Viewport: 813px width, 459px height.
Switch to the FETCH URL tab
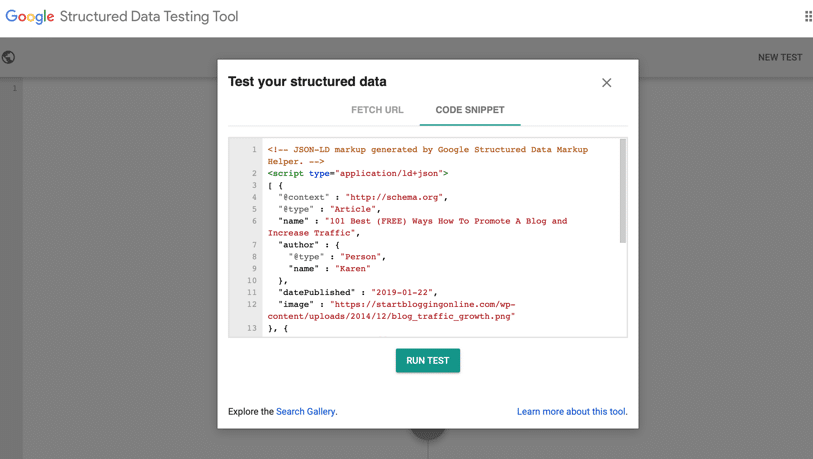pos(377,110)
